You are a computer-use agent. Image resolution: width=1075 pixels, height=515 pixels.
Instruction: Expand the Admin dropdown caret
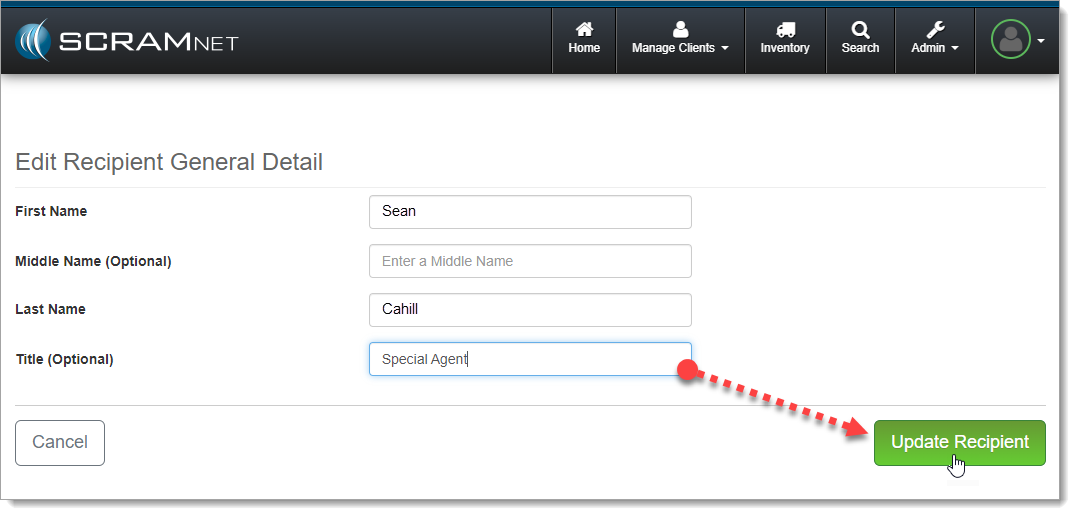[955, 49]
